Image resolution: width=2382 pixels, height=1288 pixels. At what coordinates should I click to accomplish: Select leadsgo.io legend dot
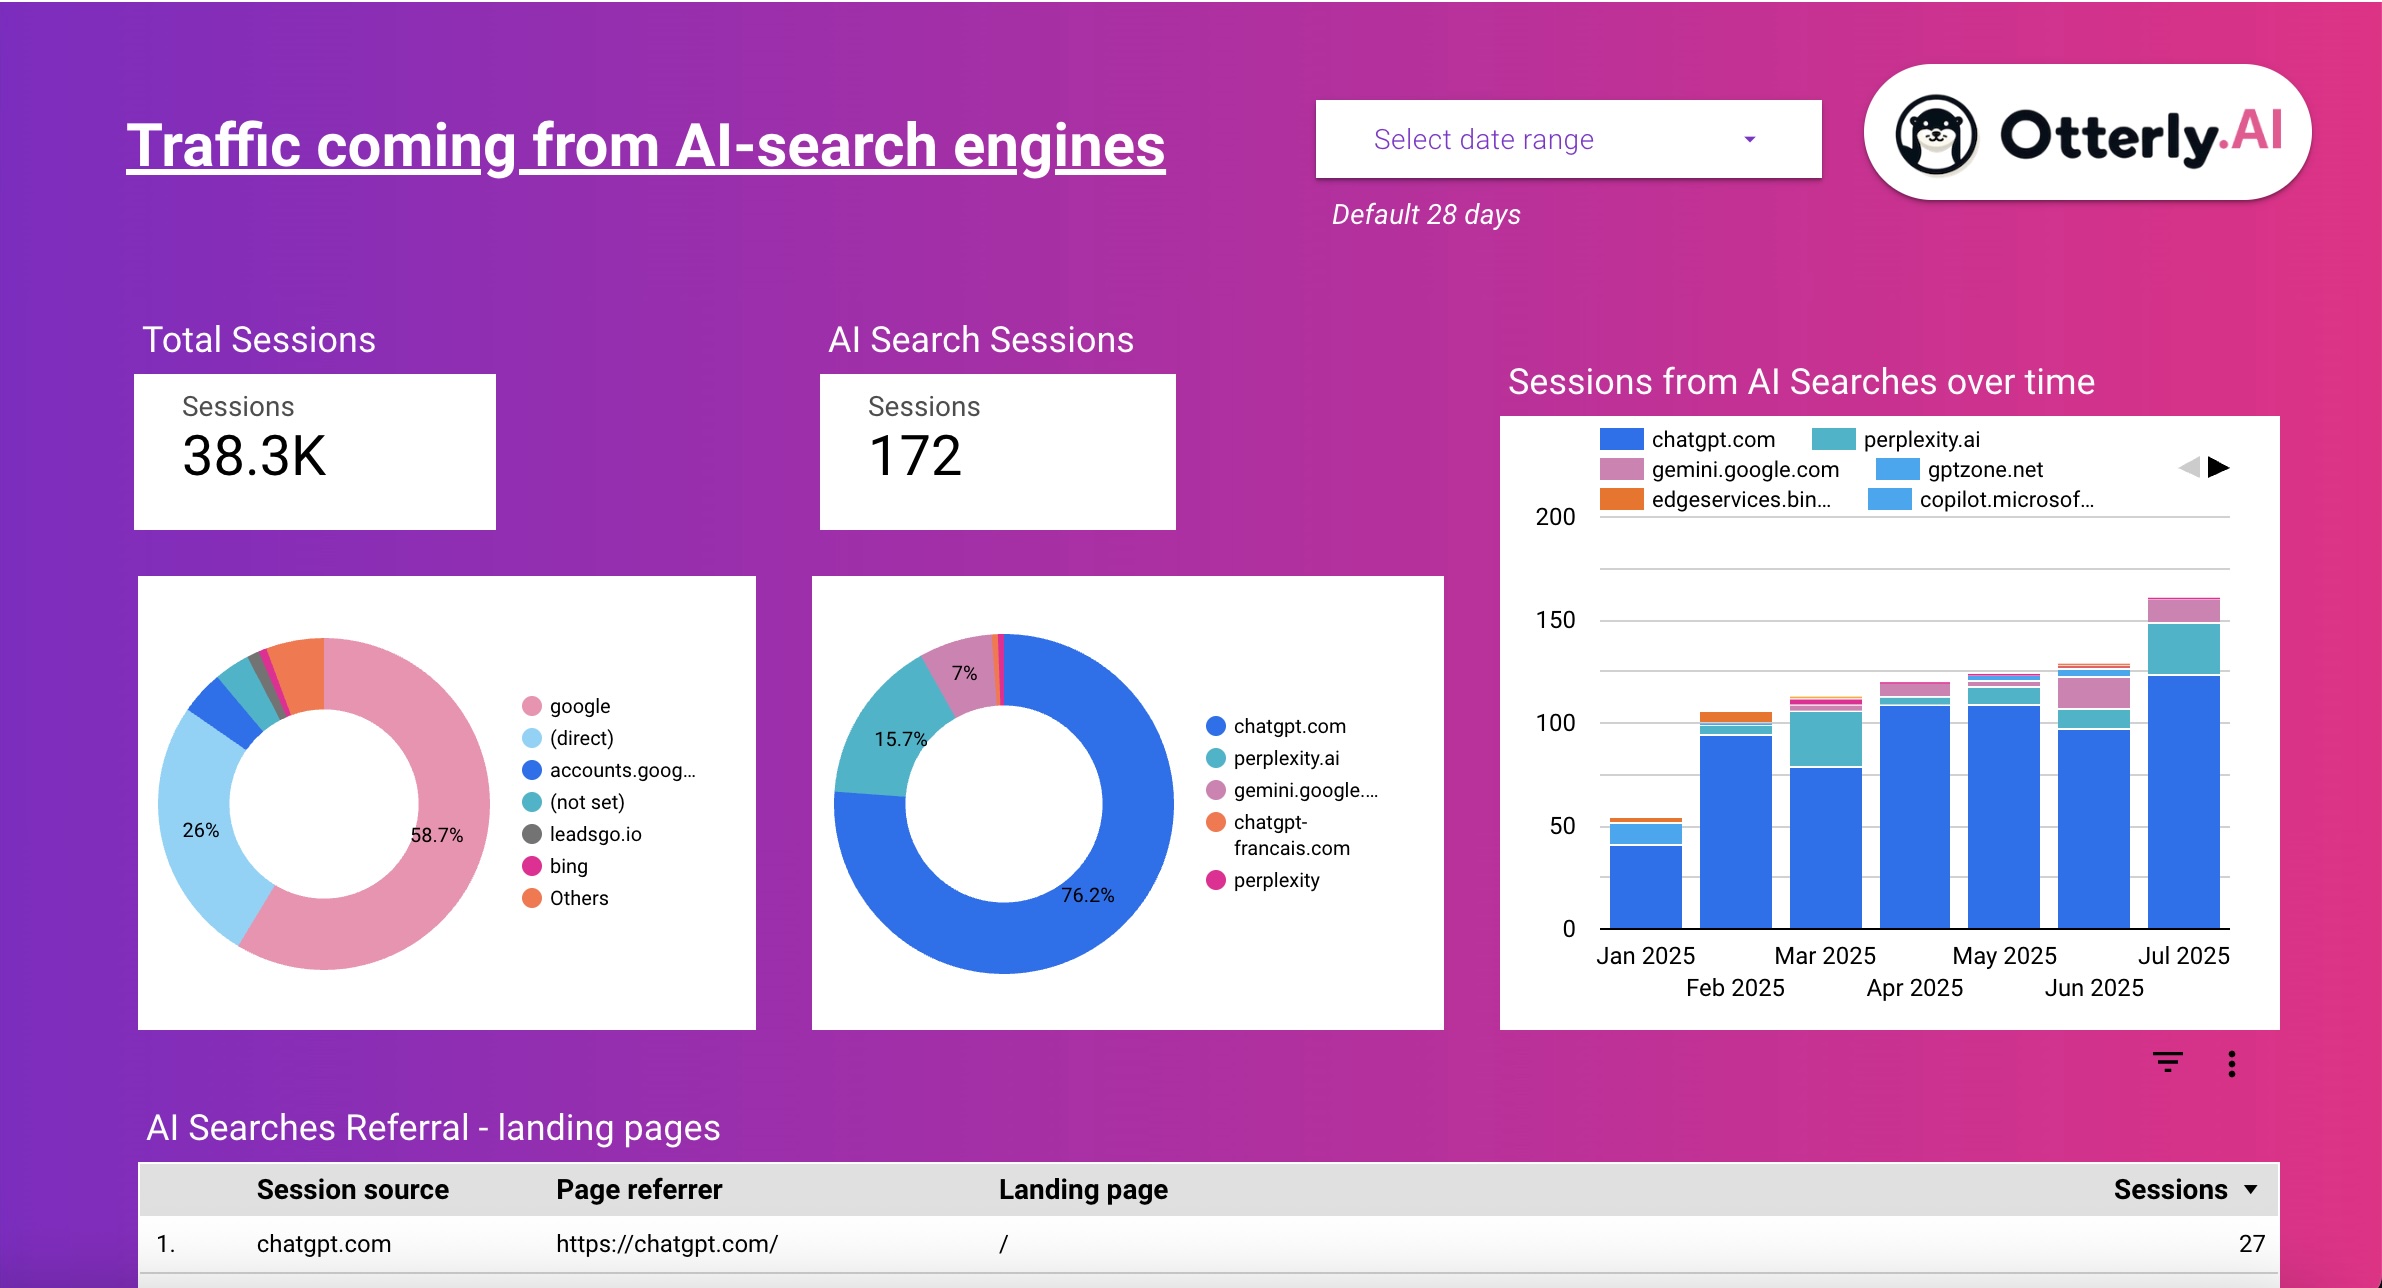[x=532, y=834]
